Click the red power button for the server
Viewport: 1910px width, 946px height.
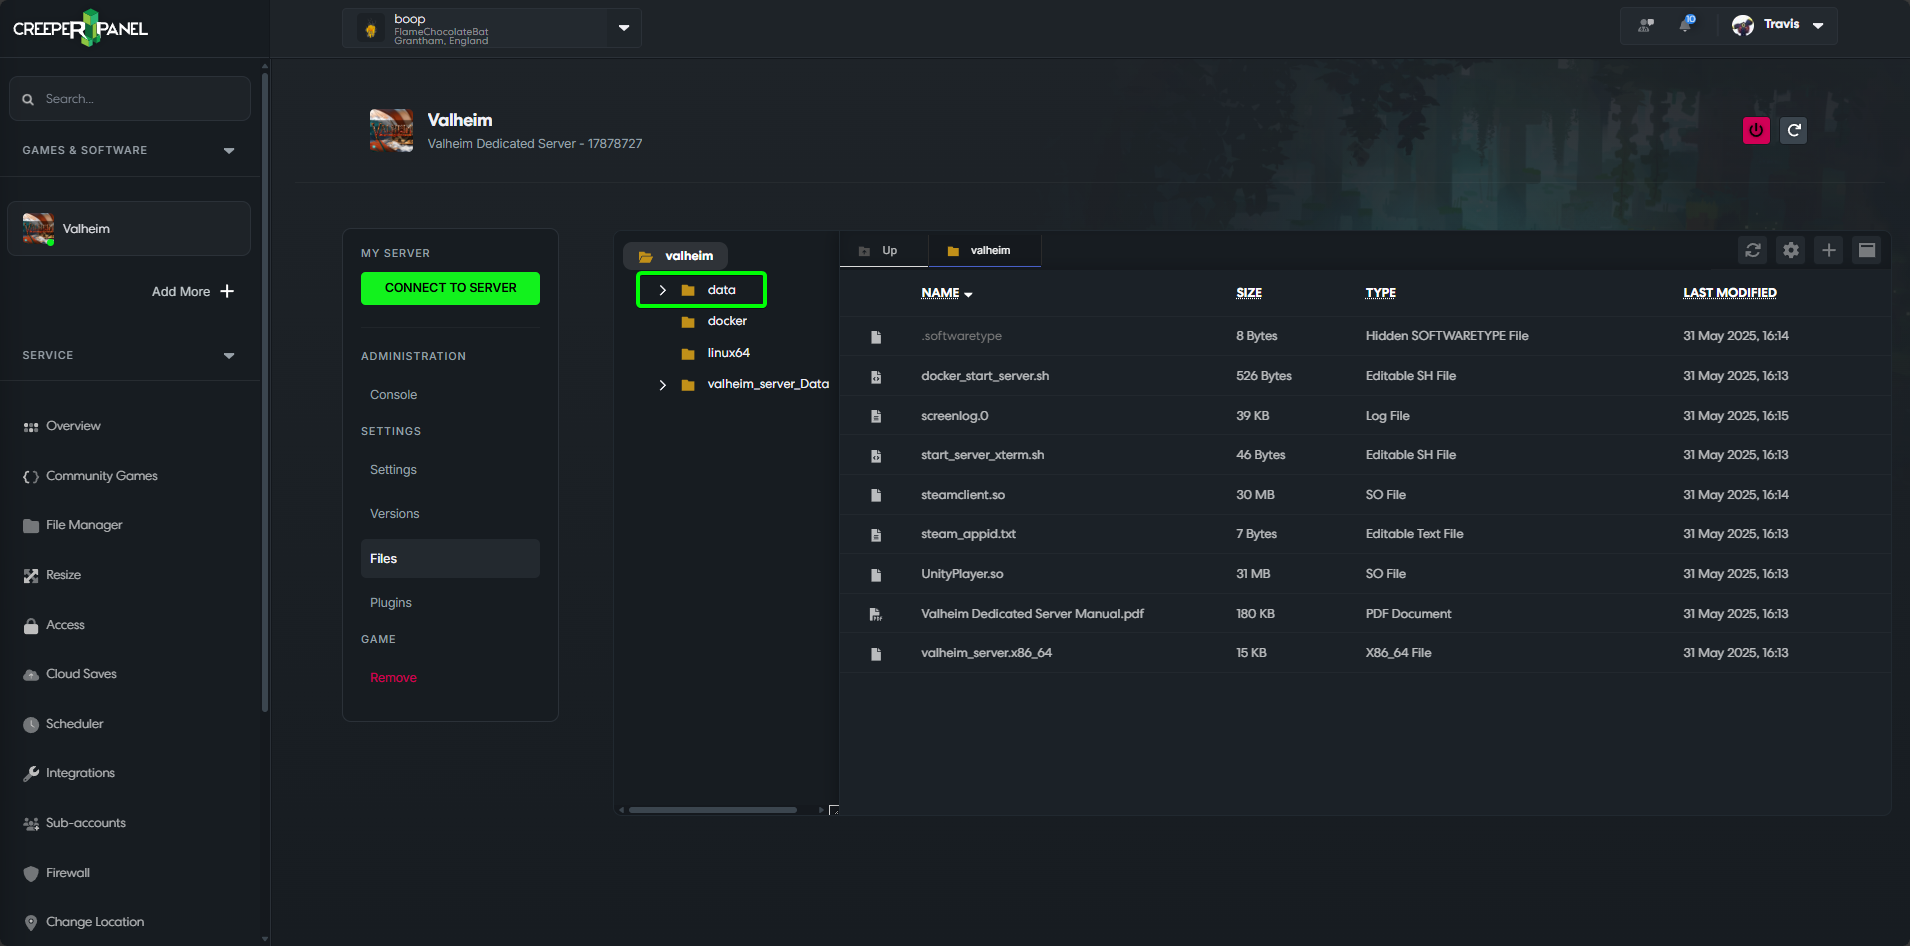(1756, 130)
